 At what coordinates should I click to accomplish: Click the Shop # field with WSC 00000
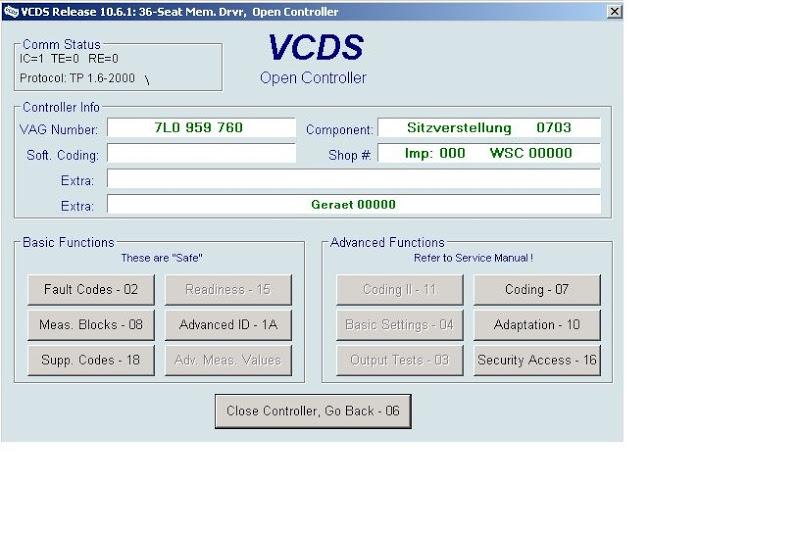tap(489, 153)
